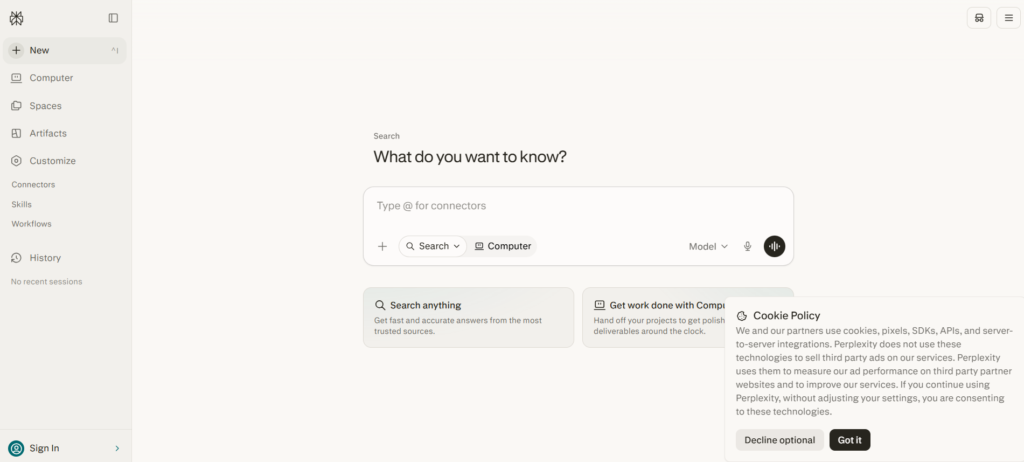The image size is (1024, 462).
Task: Switch to Computer mode toggle
Action: pyautogui.click(x=503, y=246)
